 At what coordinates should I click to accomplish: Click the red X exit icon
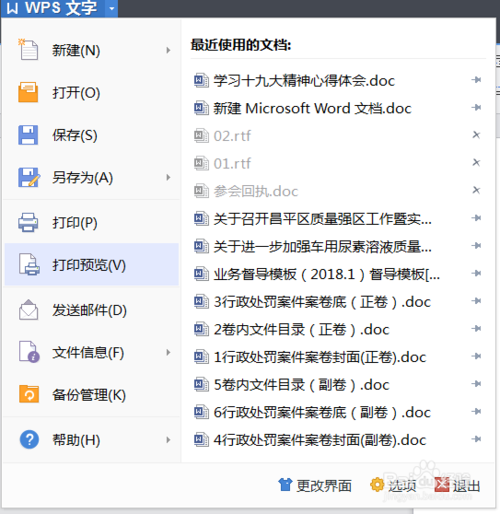442,485
